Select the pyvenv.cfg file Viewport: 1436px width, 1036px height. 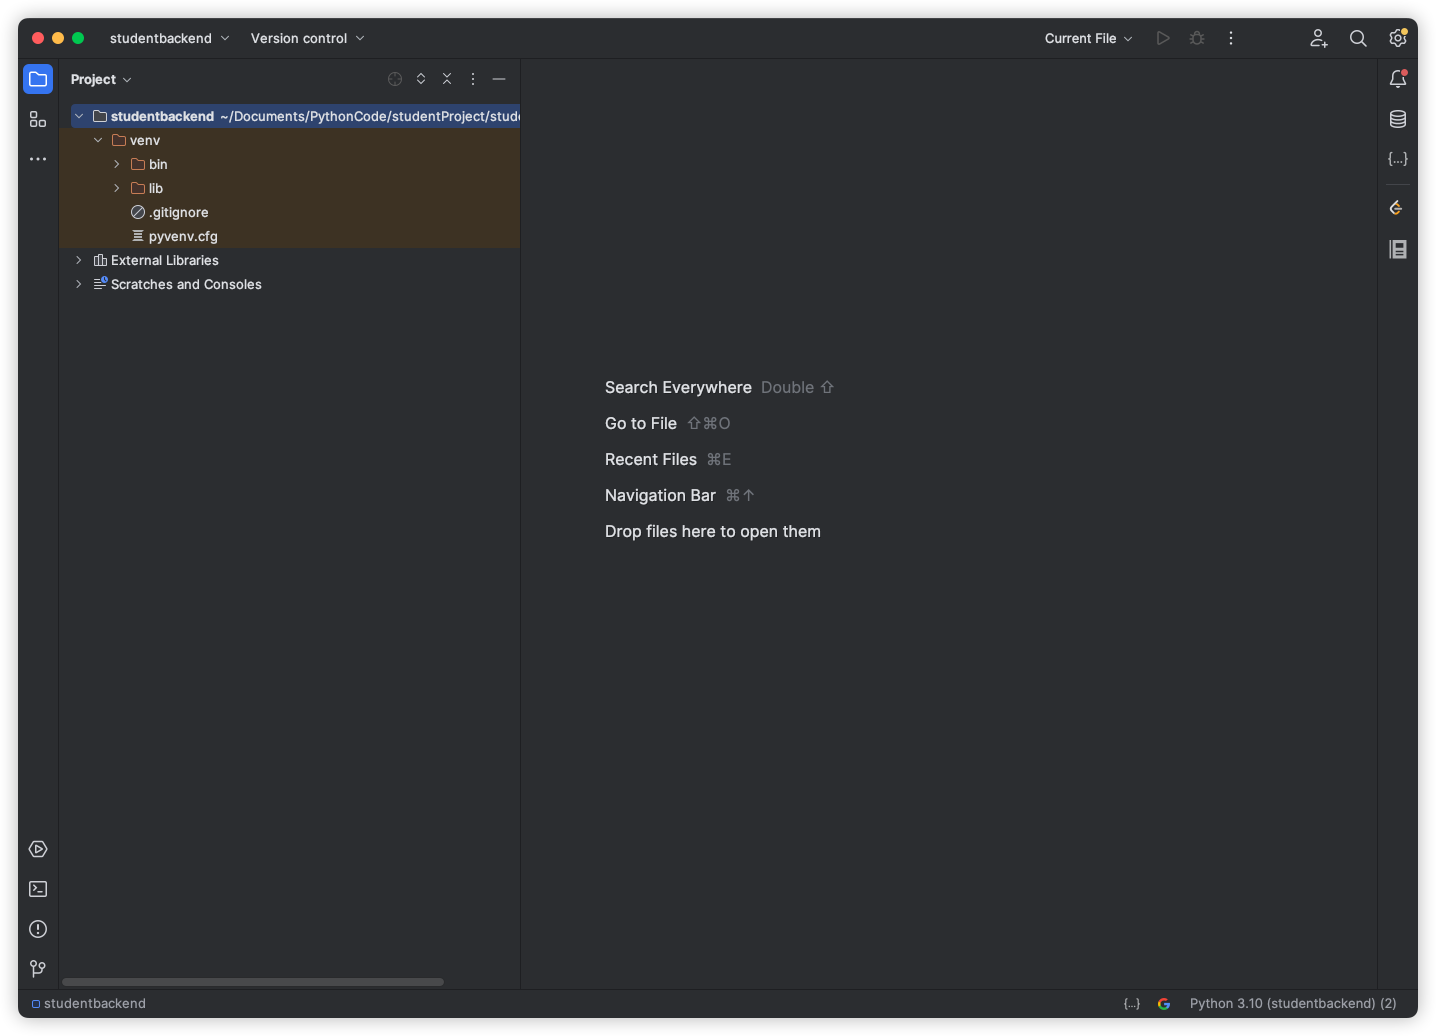coord(183,236)
